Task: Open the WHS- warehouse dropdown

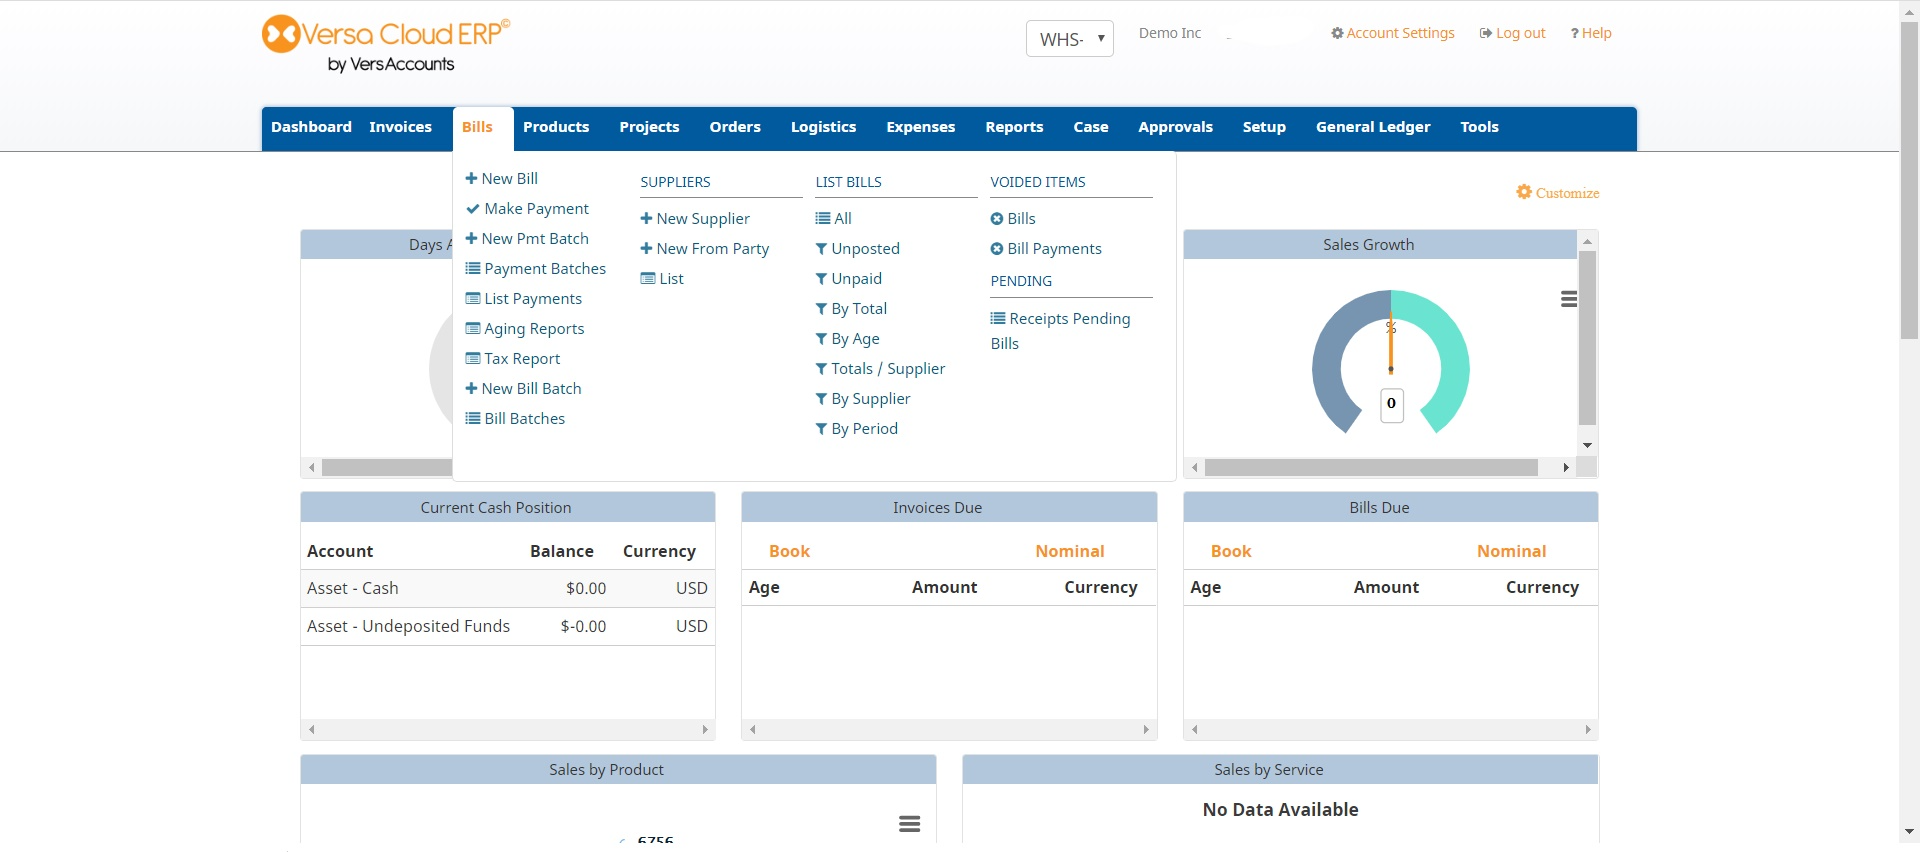Action: point(1069,39)
